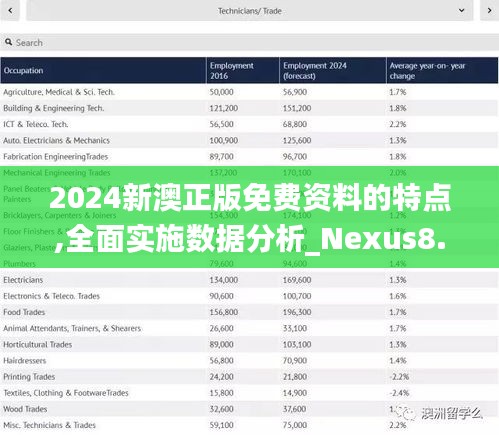Viewport: 499px width, 435px height.
Task: Select the Printing Trades row
Action: click(249, 377)
